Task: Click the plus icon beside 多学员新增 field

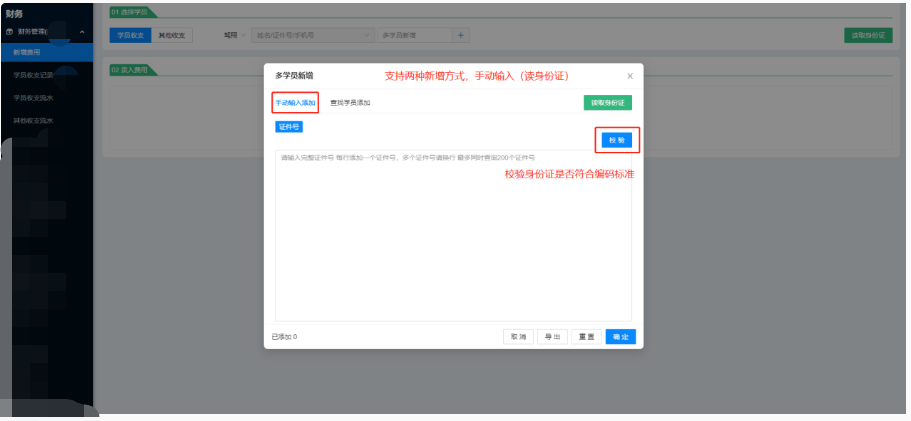Action: pos(461,35)
